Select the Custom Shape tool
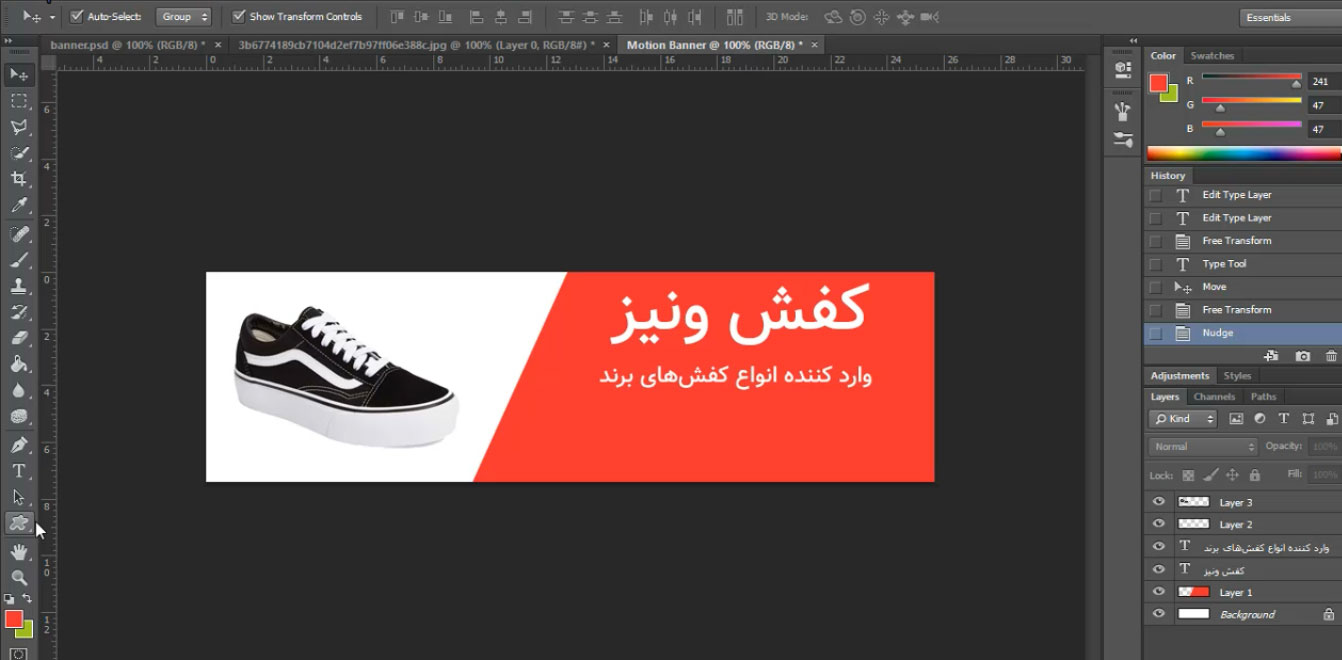The width and height of the screenshot is (1342, 660). (x=18, y=523)
